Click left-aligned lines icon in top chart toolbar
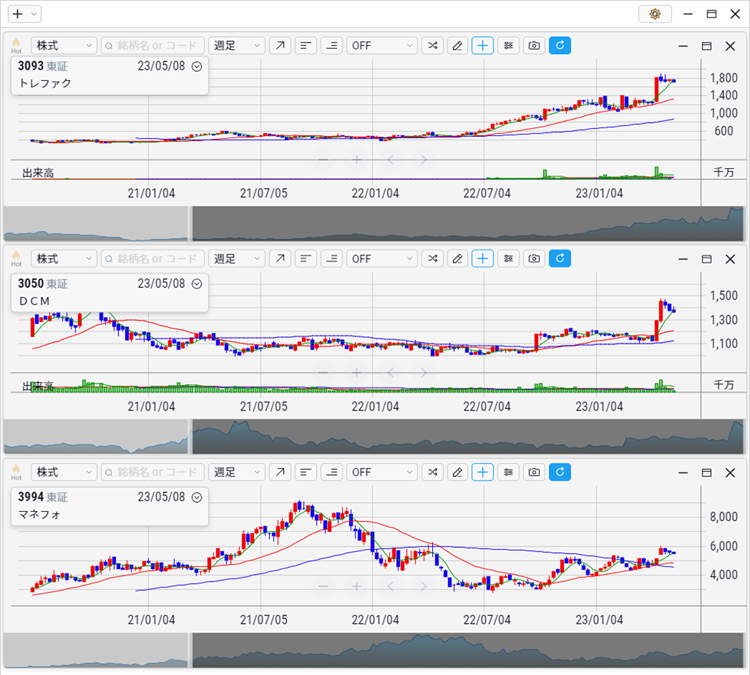The image size is (750, 675). (305, 46)
